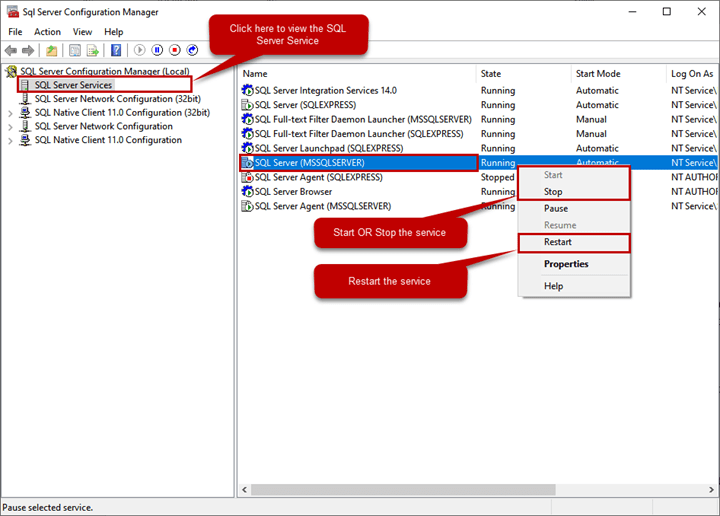This screenshot has height=516, width=720.
Task: Click the SQL Server Agent (MSSQLSERVER) icon
Action: (x=248, y=206)
